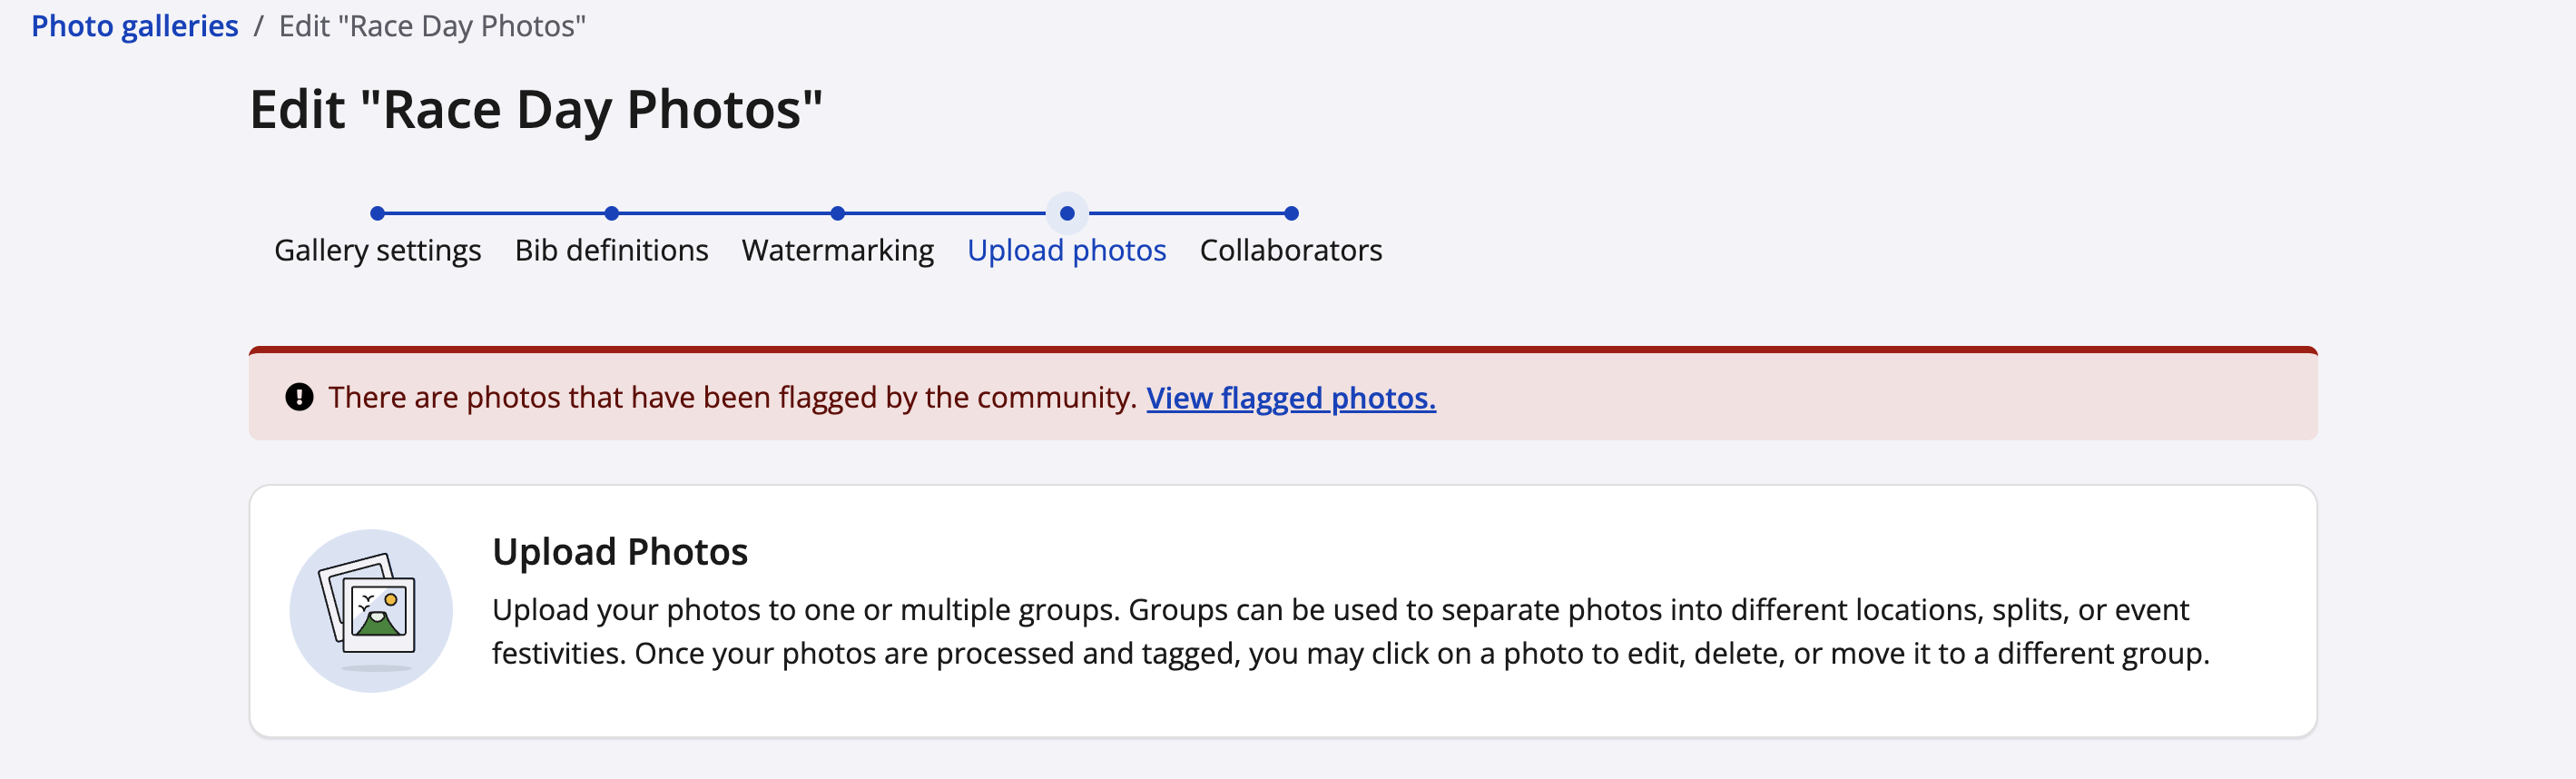Image resolution: width=2576 pixels, height=779 pixels.
Task: Click the Edit "Race Day Photos" breadcrumb text
Action: point(431,26)
